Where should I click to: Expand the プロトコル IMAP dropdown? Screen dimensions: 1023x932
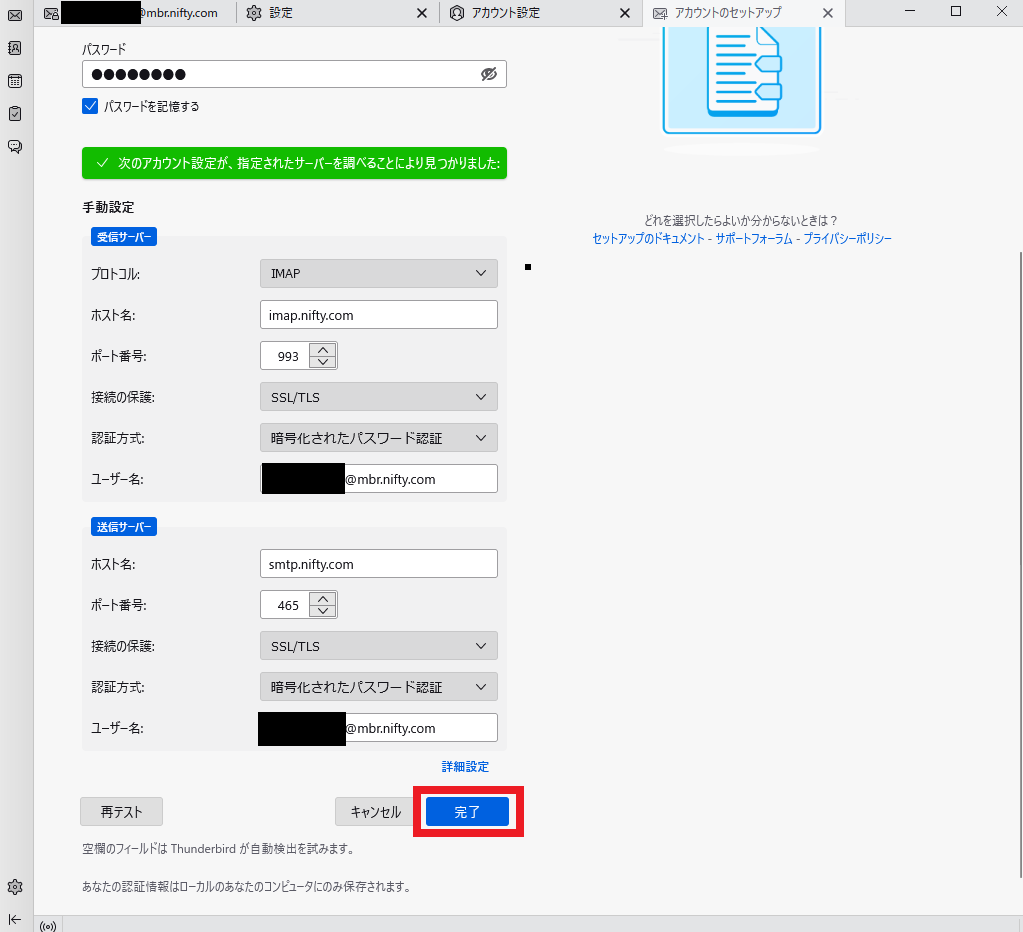click(x=378, y=273)
